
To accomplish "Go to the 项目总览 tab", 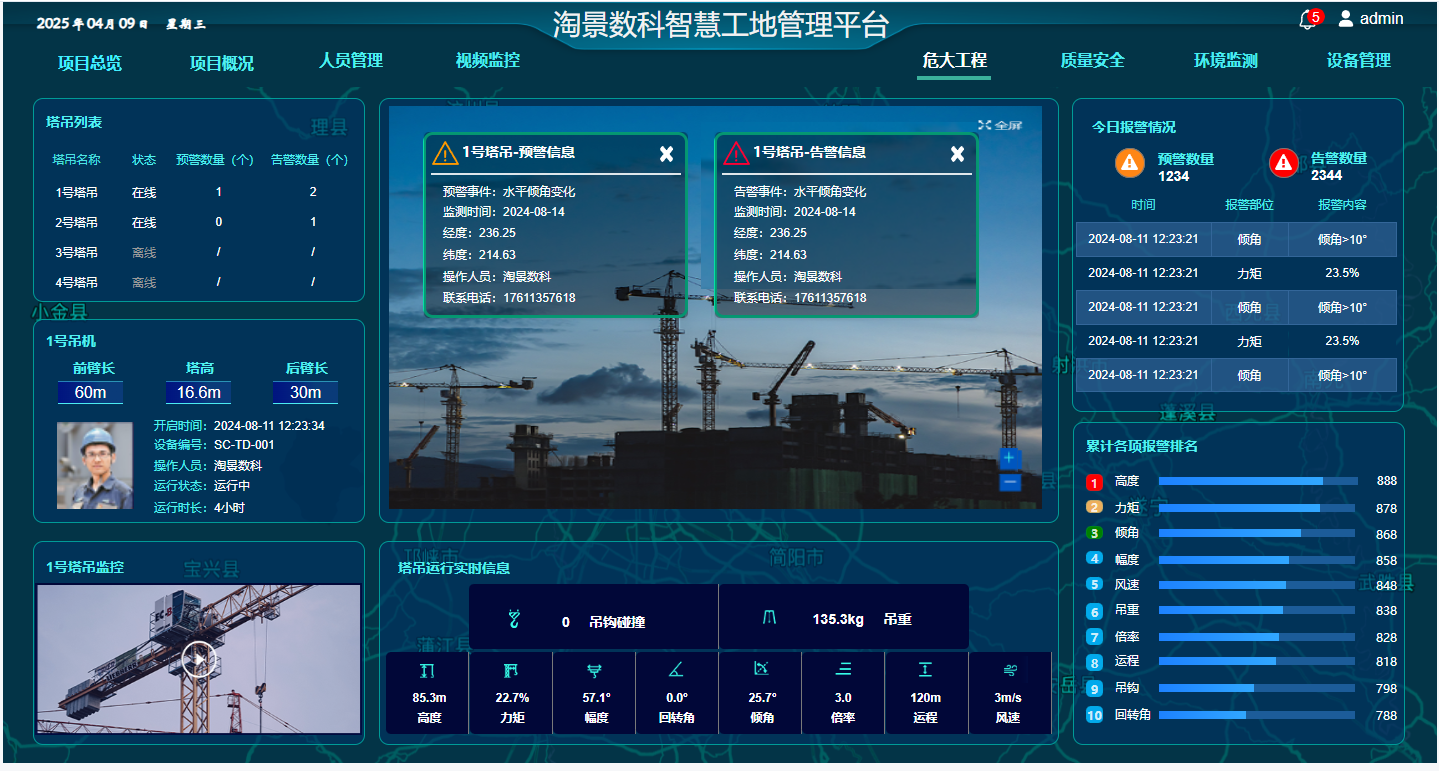I will [x=90, y=63].
